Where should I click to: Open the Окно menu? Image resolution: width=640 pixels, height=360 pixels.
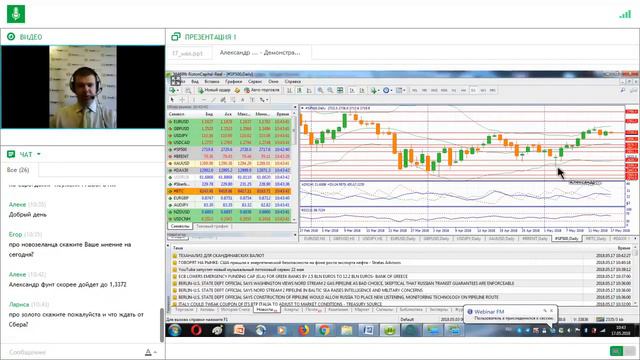(273, 82)
